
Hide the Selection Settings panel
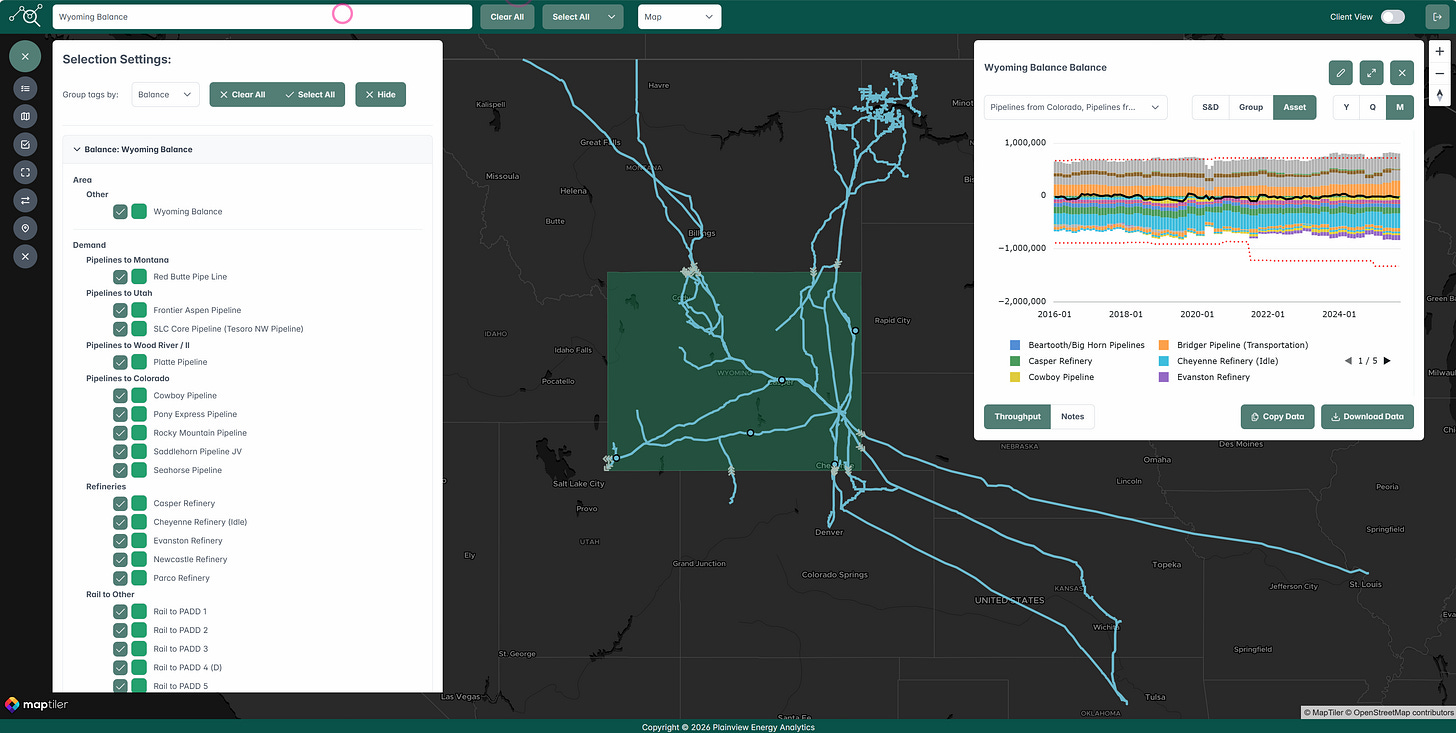(380, 94)
